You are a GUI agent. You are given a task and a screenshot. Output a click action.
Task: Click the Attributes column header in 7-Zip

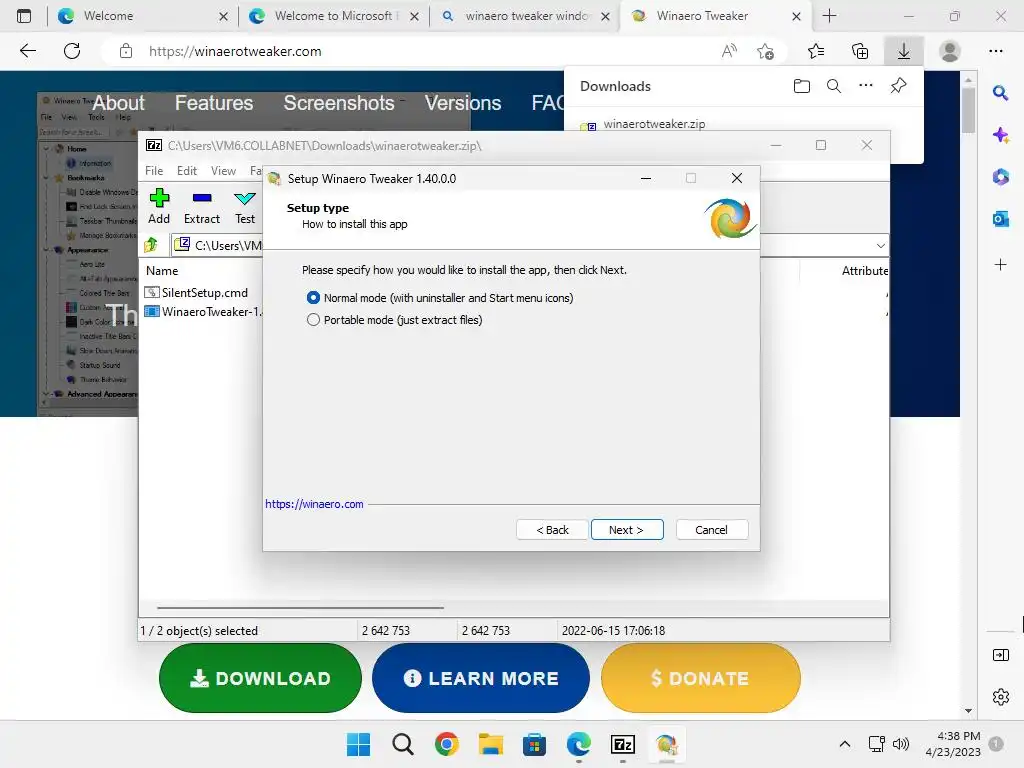pyautogui.click(x=863, y=270)
